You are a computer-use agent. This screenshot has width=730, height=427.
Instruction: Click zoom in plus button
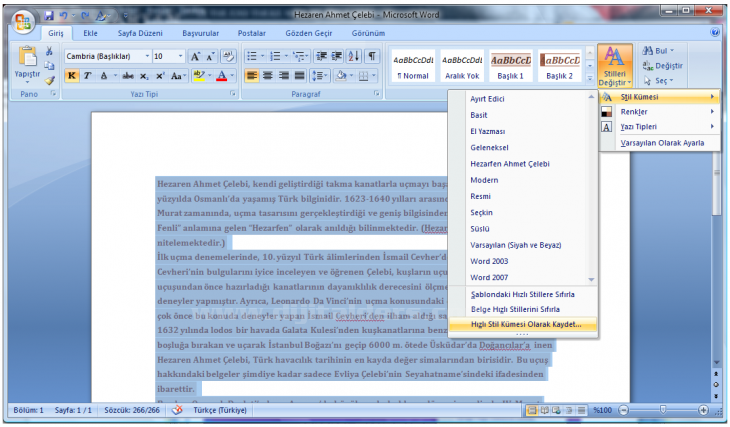click(703, 410)
